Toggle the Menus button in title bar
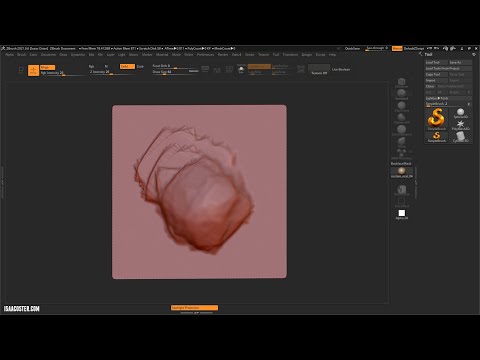 coord(397,49)
